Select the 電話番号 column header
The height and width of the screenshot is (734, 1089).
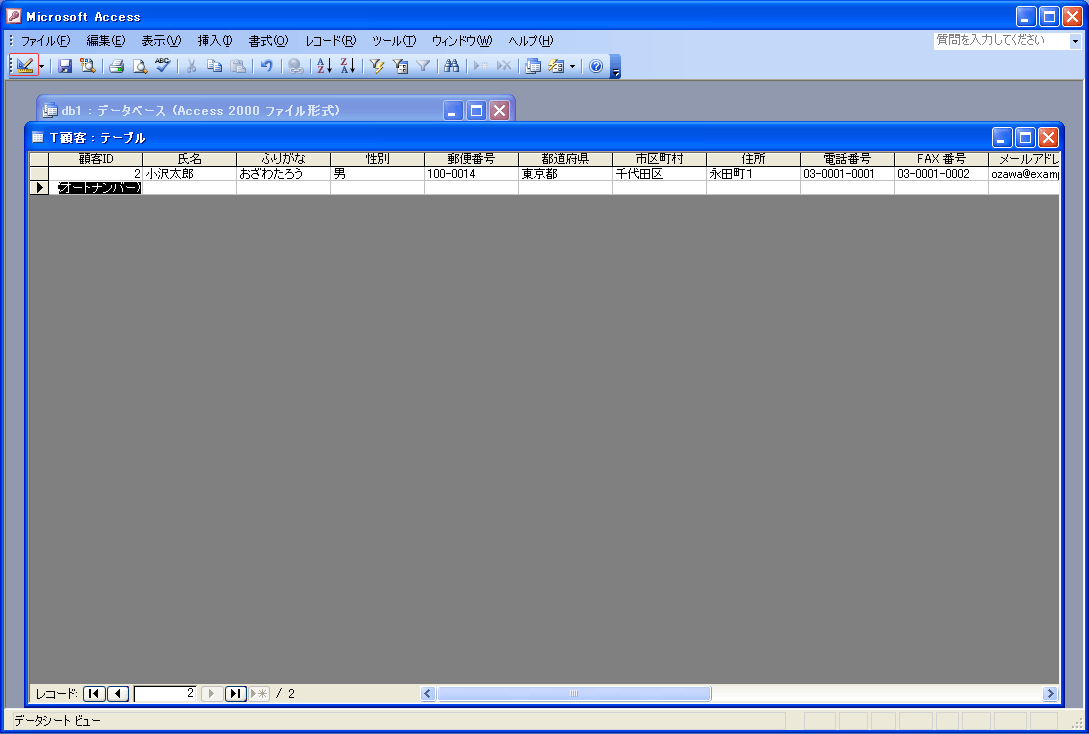click(847, 159)
